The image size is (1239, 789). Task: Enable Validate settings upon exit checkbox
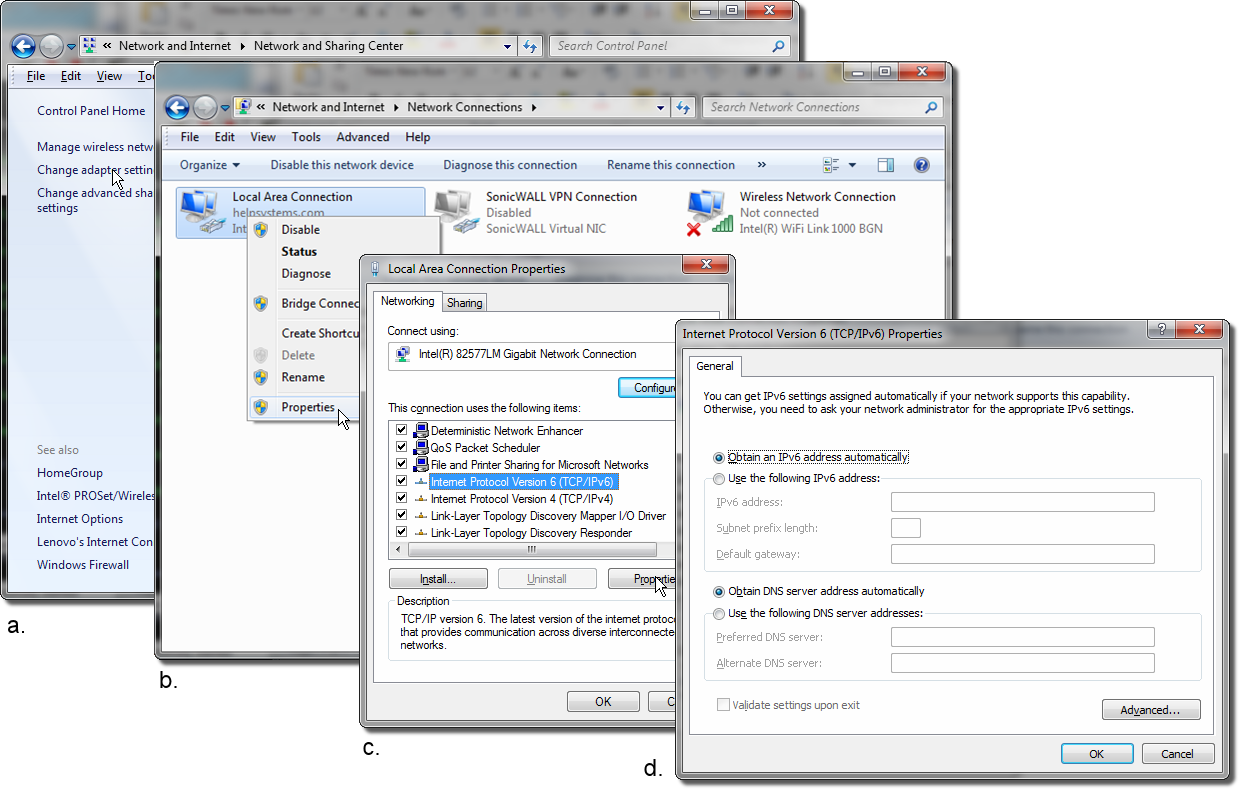tap(723, 705)
